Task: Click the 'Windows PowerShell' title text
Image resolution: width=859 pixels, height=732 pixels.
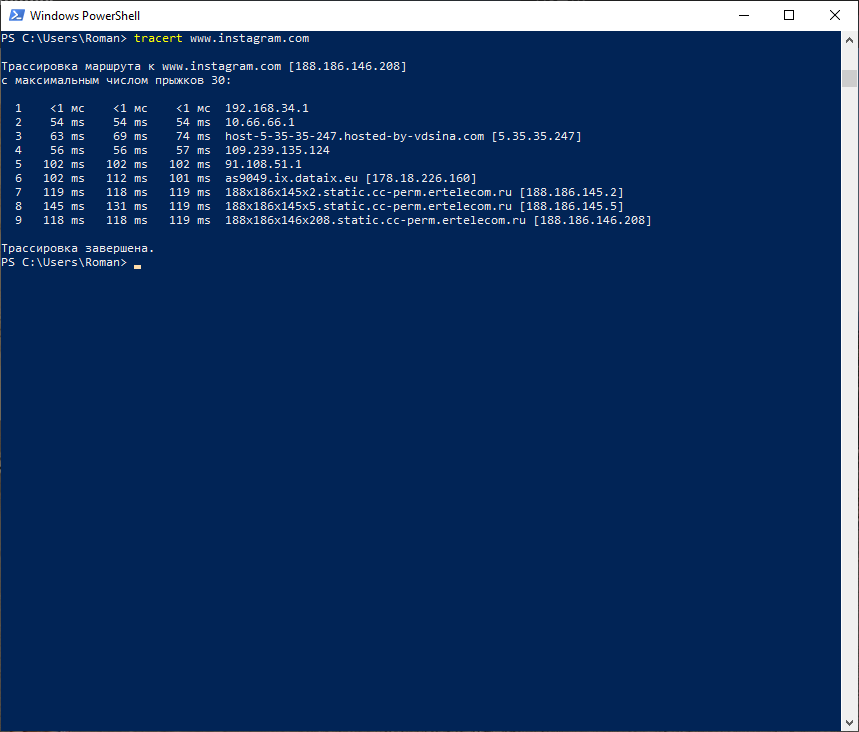Action: coord(85,15)
